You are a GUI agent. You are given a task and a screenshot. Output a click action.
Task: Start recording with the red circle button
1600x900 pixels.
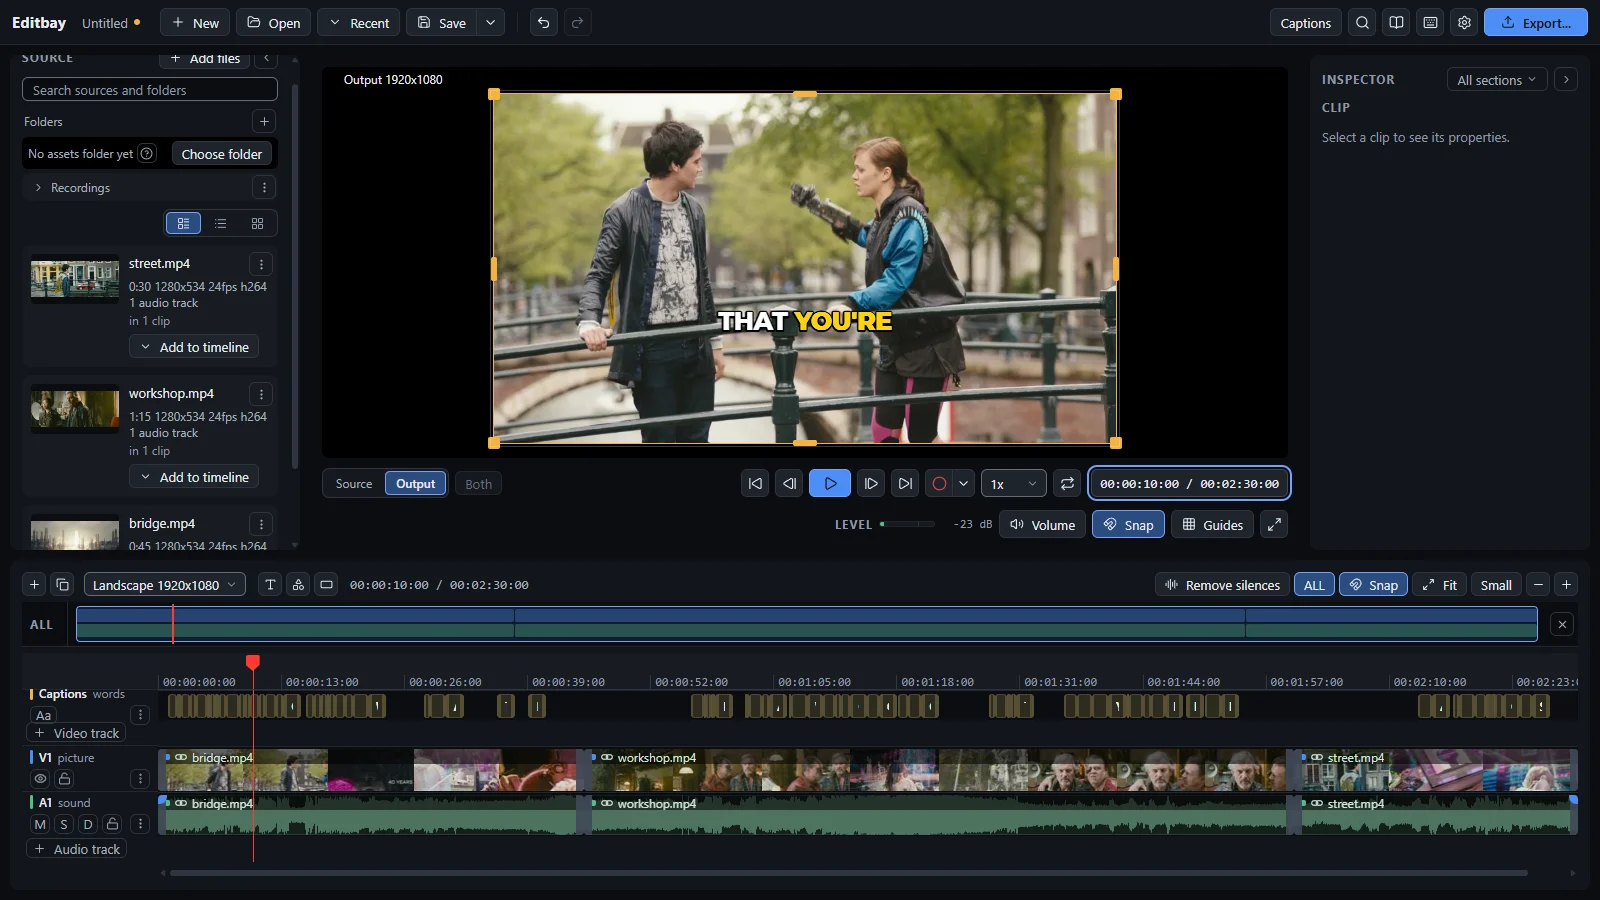(x=939, y=484)
